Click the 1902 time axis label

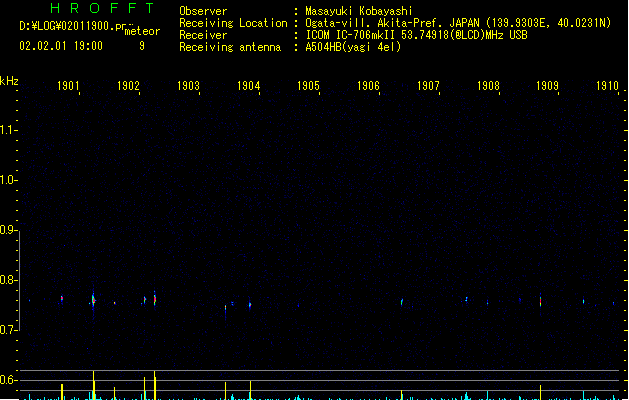128,86
